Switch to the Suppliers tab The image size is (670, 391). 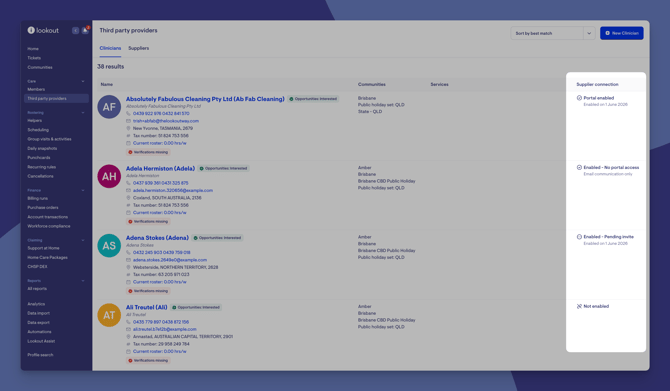138,48
